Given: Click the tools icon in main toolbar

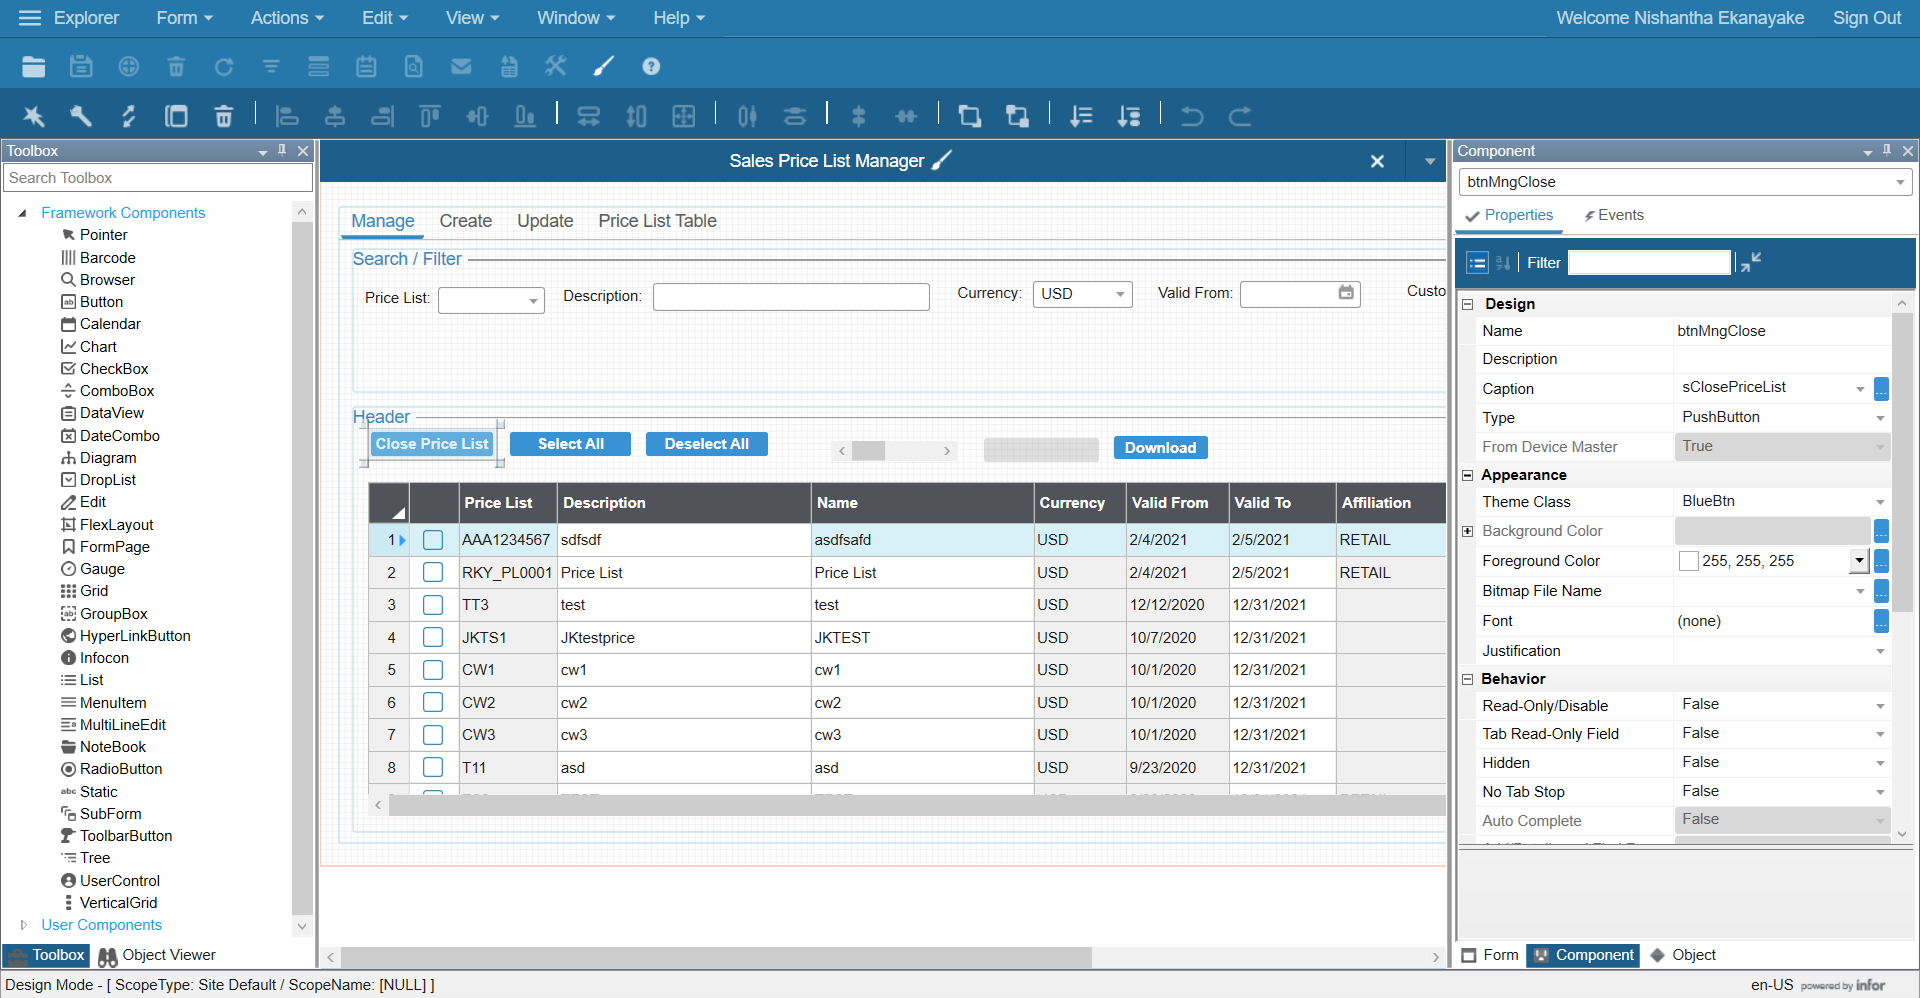Looking at the screenshot, I should click(555, 67).
